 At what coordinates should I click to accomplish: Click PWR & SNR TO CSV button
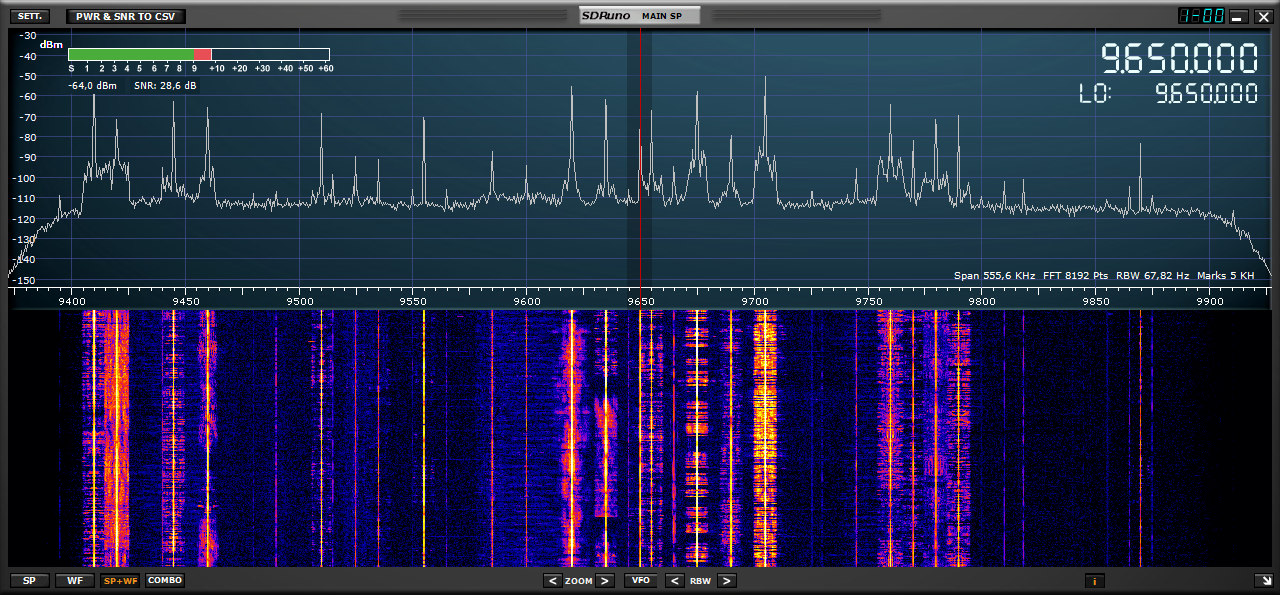[x=125, y=16]
